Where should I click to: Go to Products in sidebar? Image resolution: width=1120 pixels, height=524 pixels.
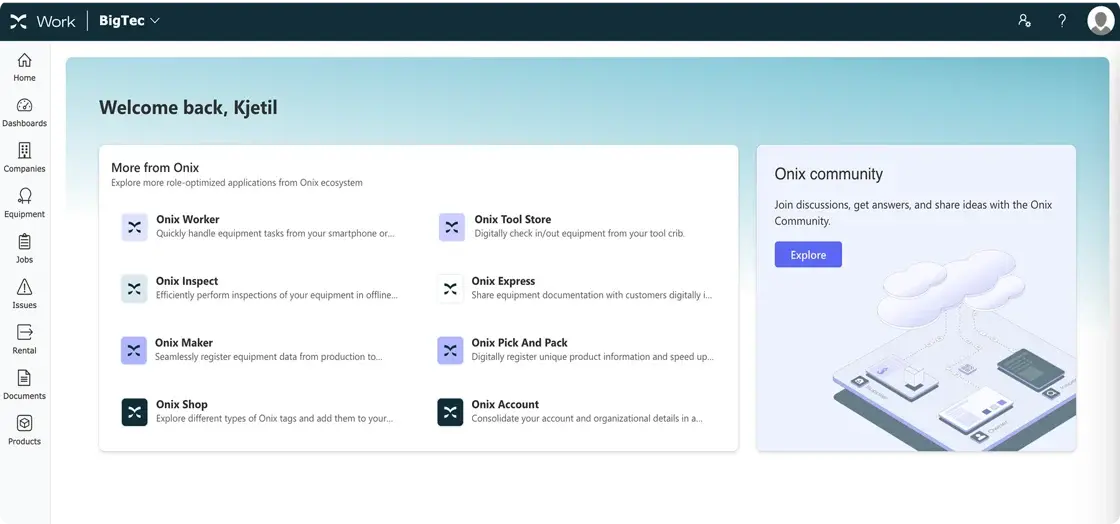tap(24, 430)
